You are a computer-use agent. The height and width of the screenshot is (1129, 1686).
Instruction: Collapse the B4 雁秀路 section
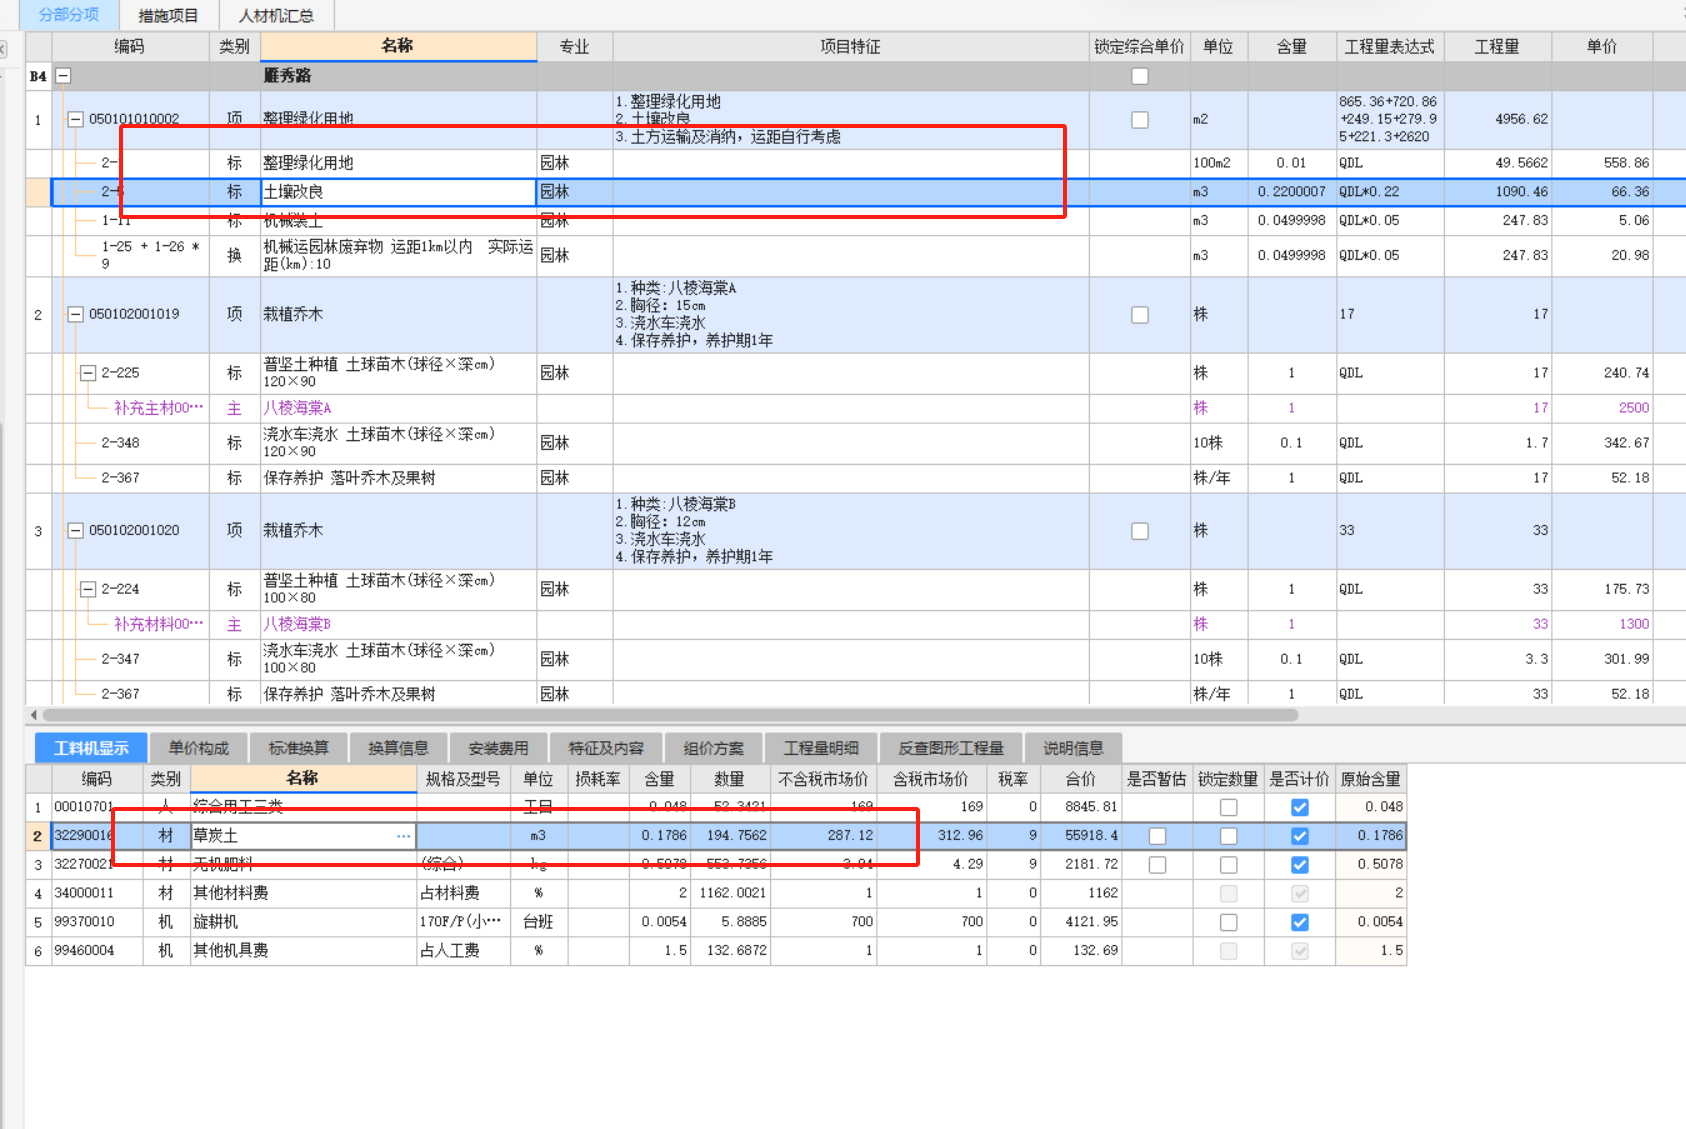(63, 76)
